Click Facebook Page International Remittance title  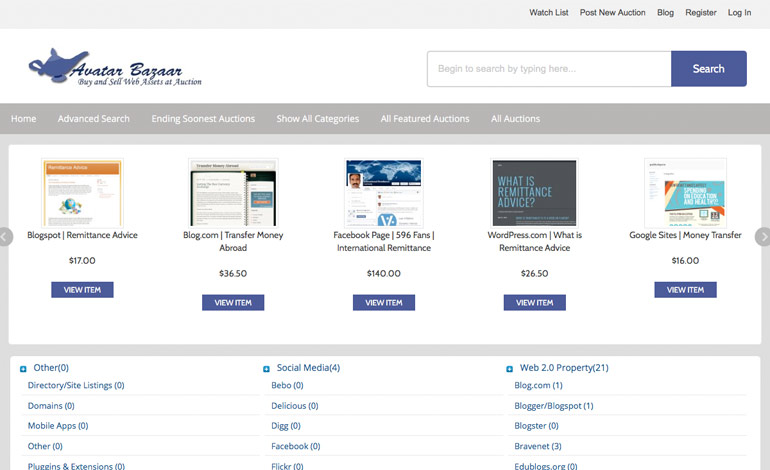point(384,241)
